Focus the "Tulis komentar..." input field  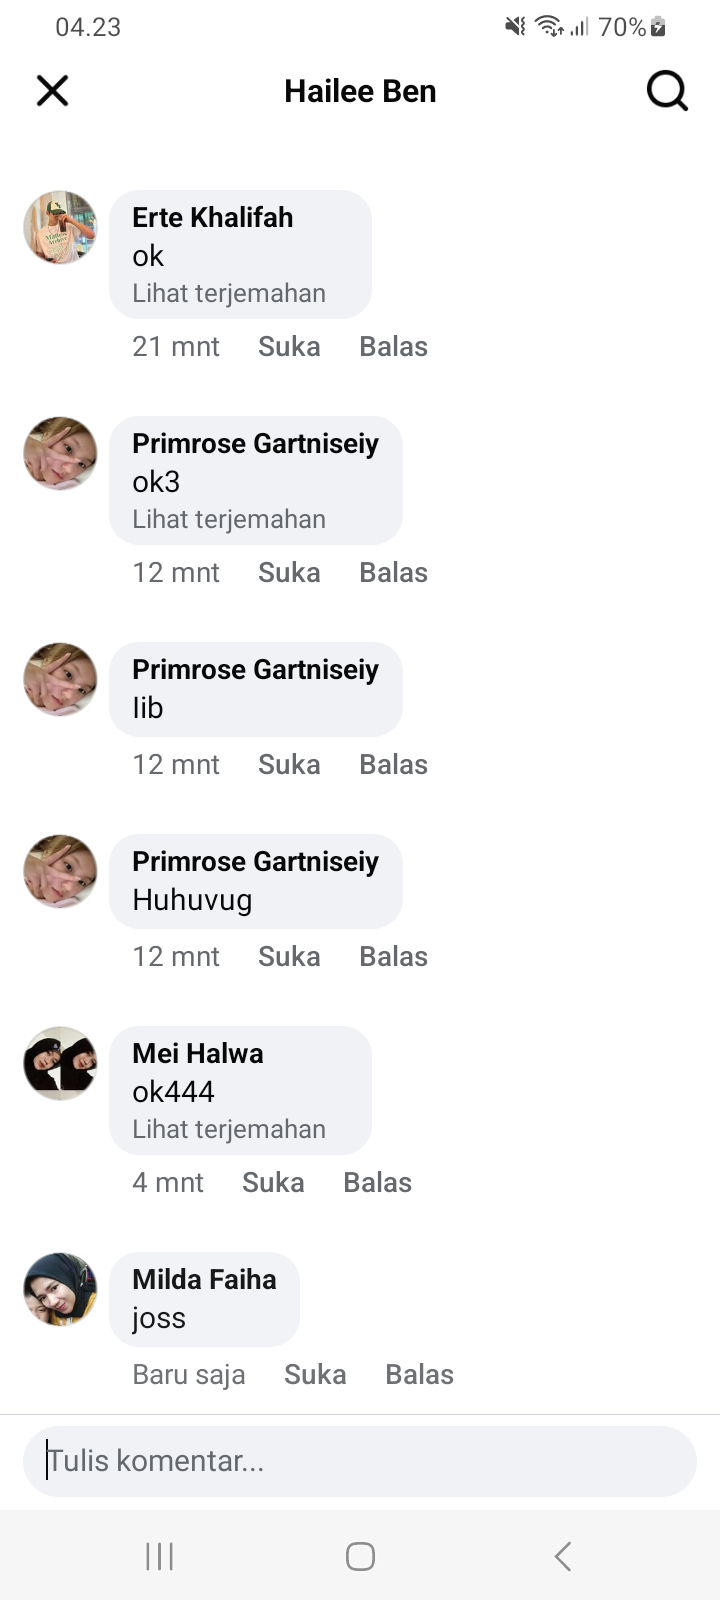tap(360, 1461)
